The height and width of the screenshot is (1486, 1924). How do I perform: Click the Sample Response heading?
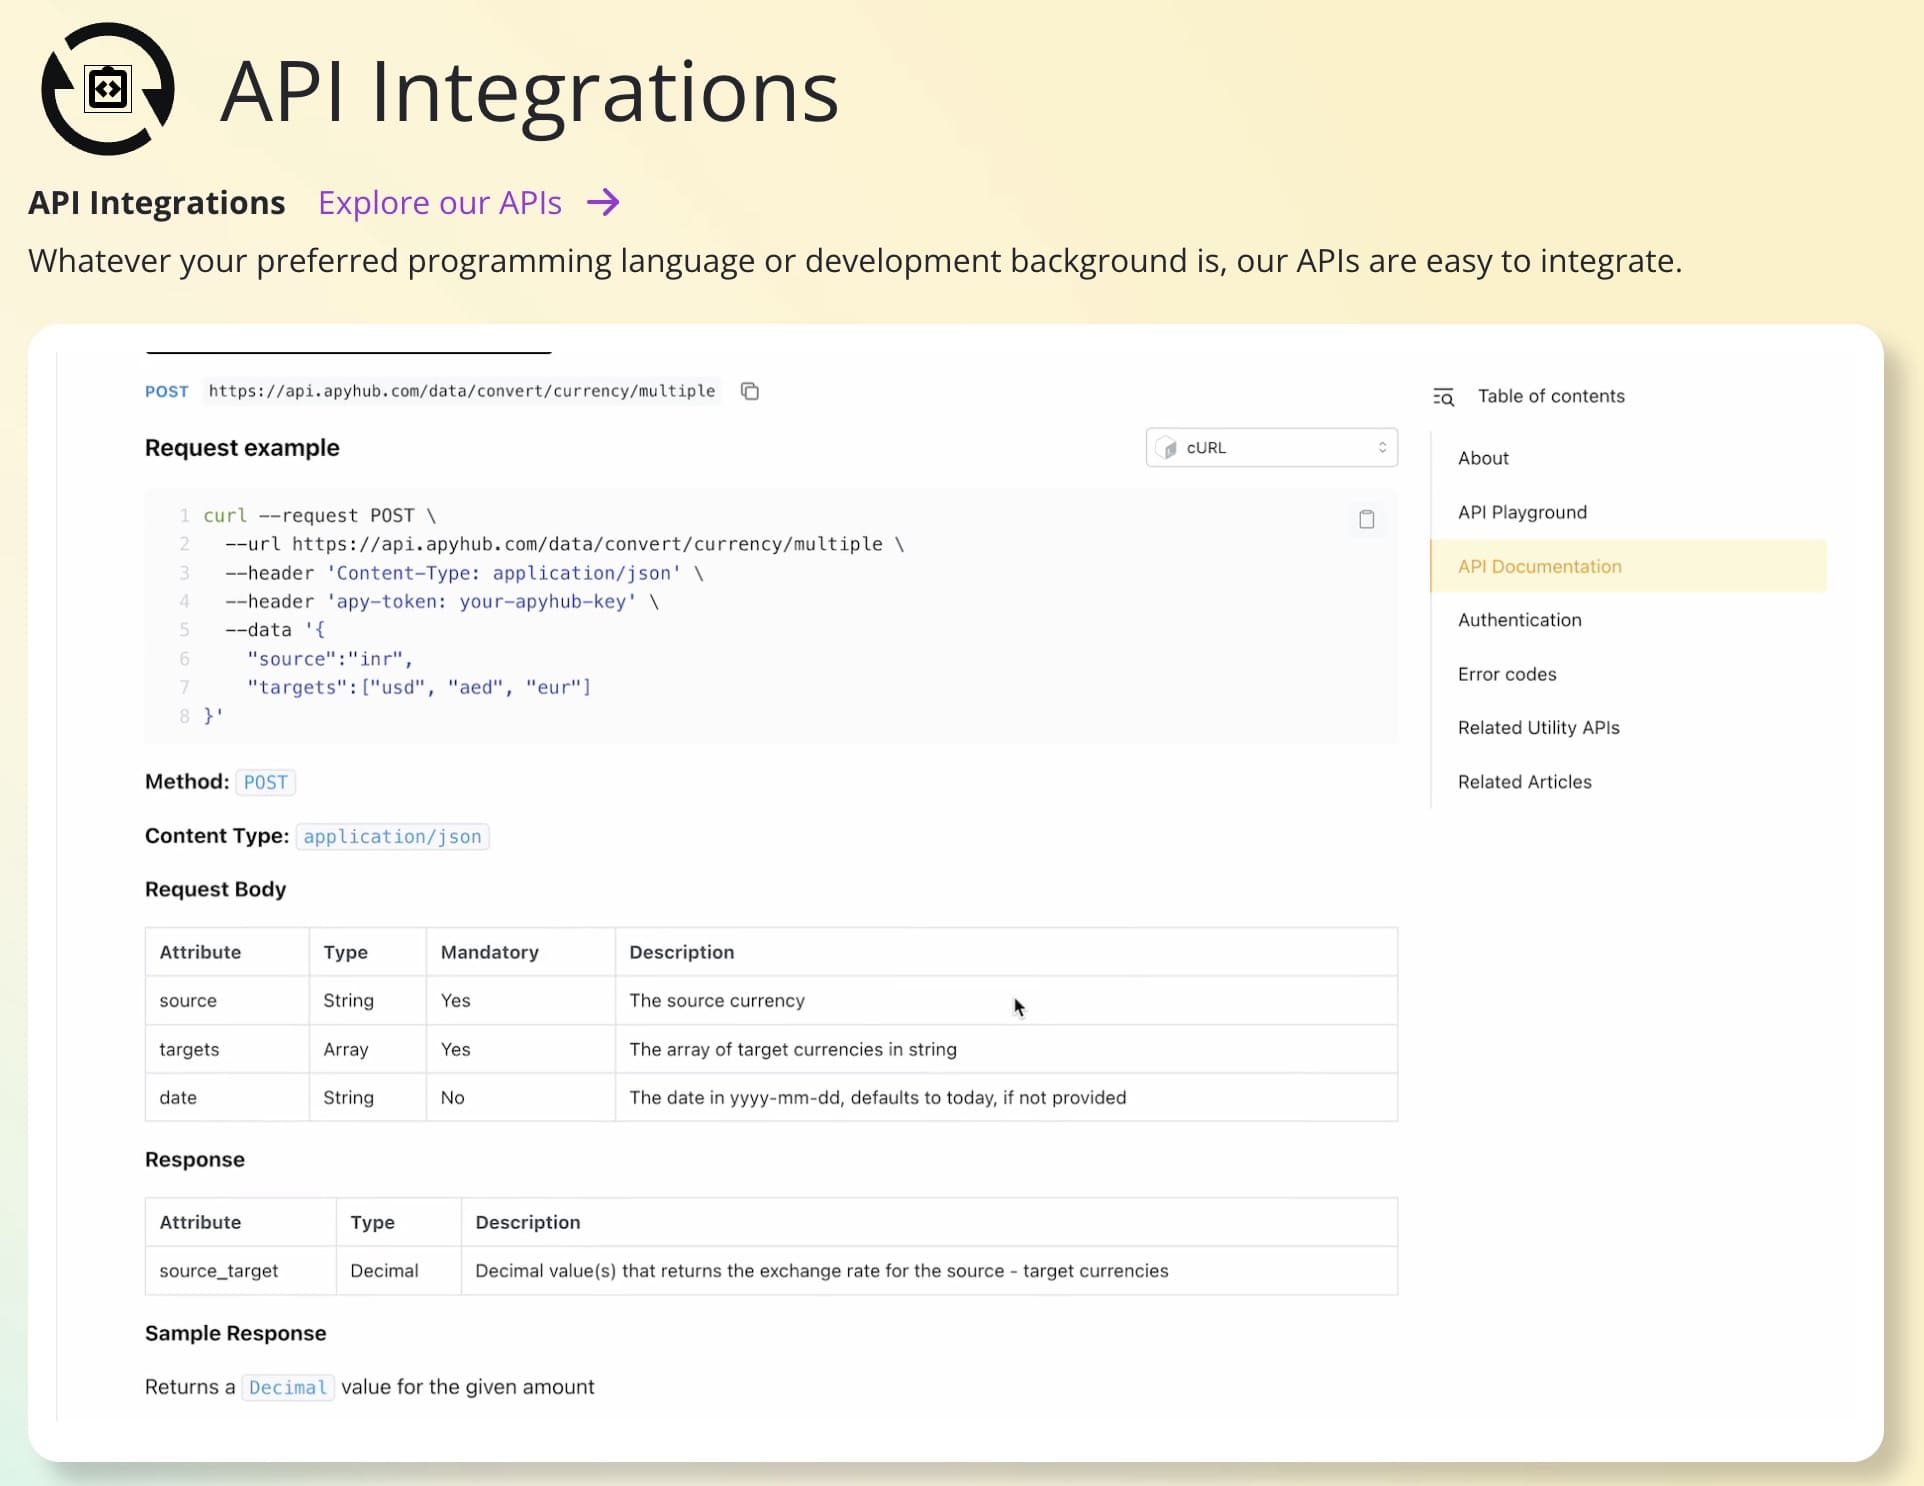pyautogui.click(x=235, y=1333)
